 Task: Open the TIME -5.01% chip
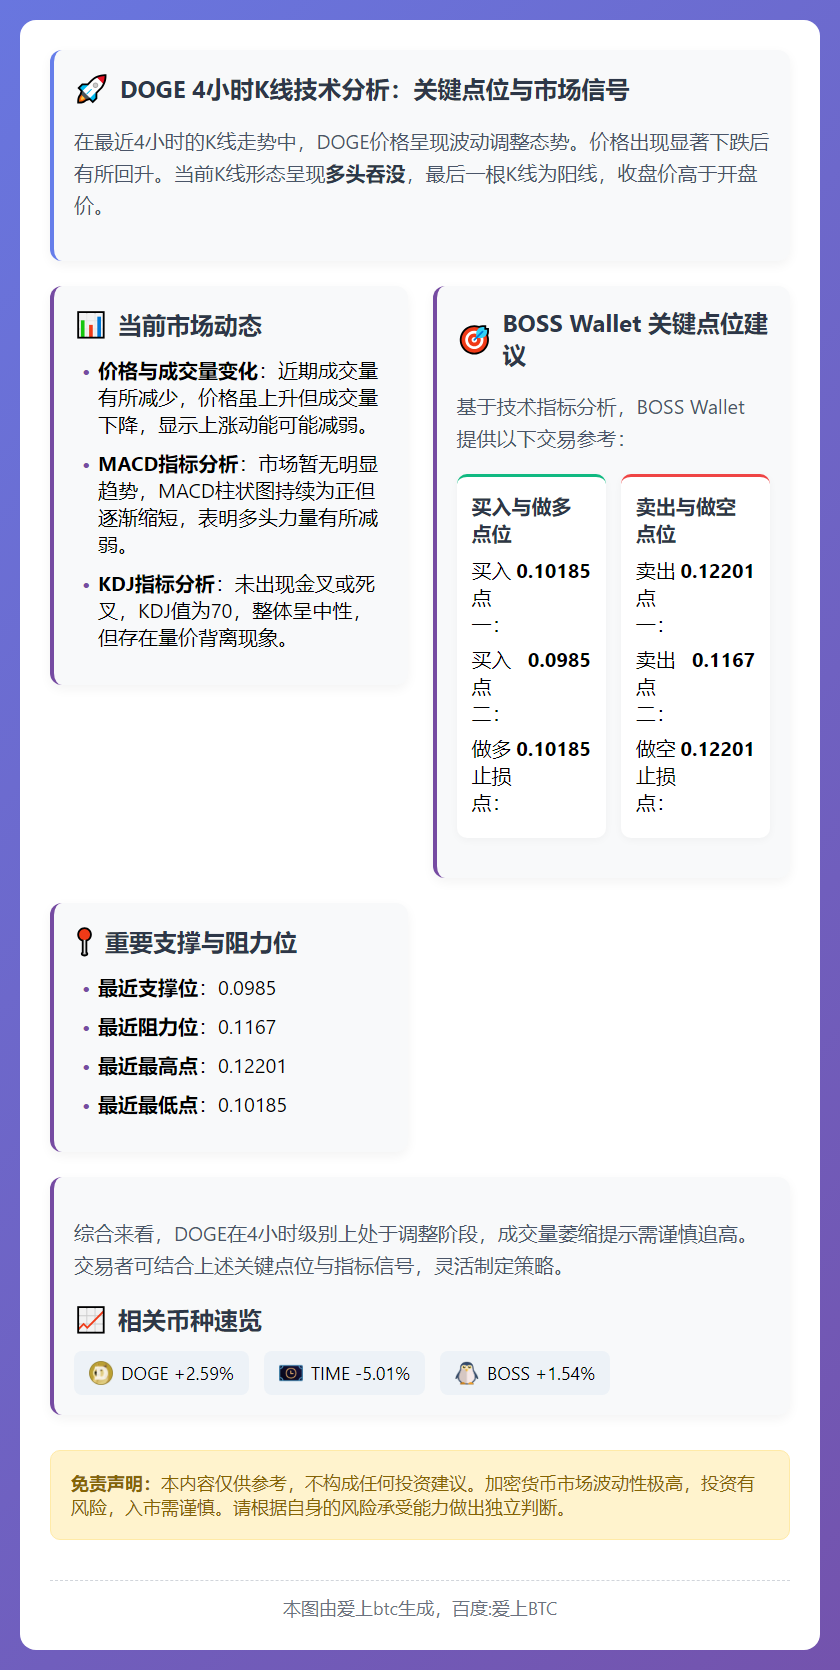(344, 1373)
